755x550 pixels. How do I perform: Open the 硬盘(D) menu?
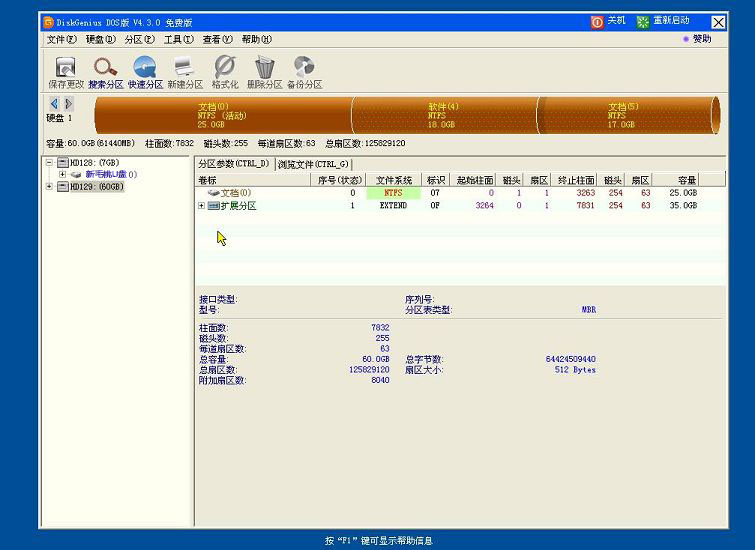coord(101,39)
